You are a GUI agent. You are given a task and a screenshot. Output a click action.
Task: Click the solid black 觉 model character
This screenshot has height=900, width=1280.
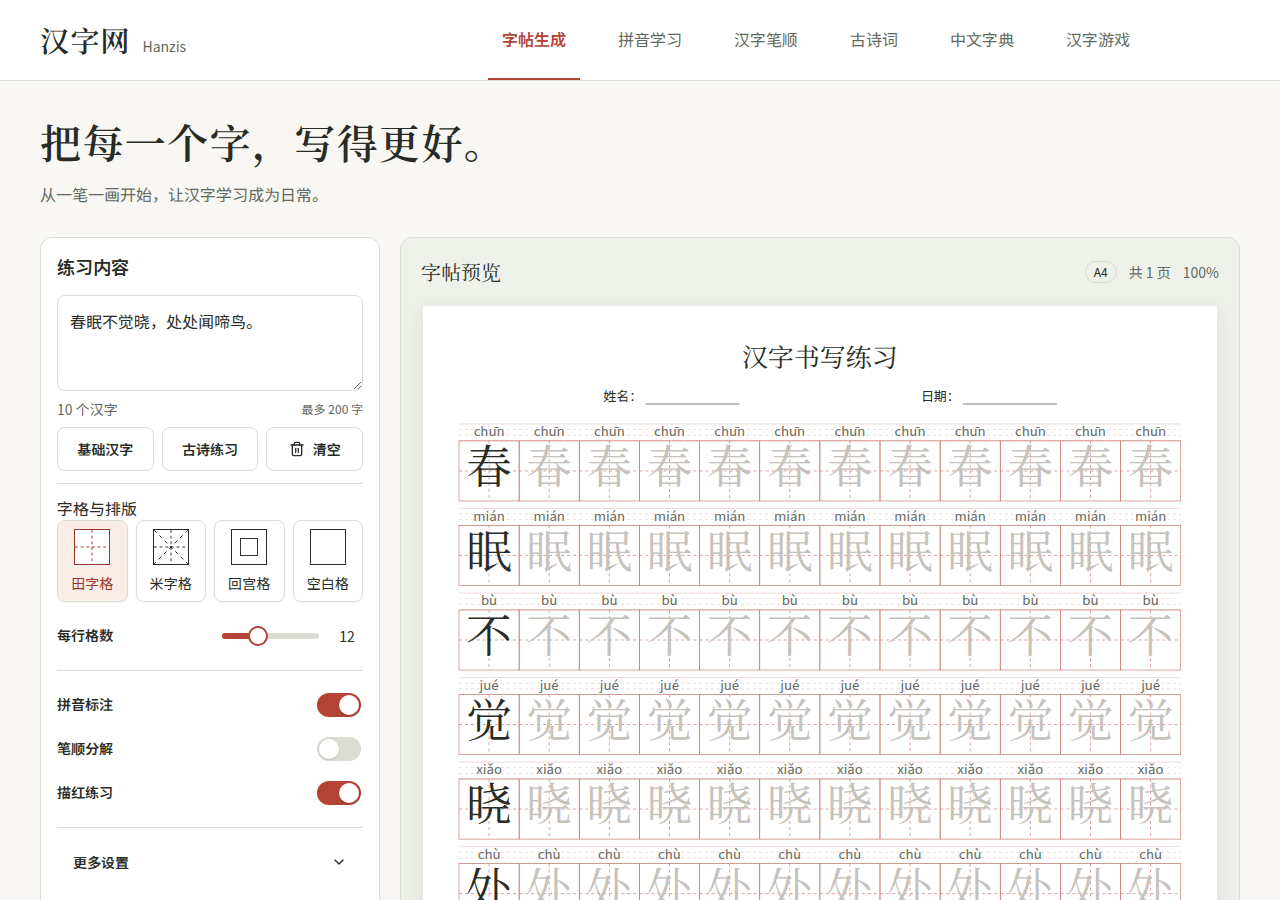coord(489,722)
